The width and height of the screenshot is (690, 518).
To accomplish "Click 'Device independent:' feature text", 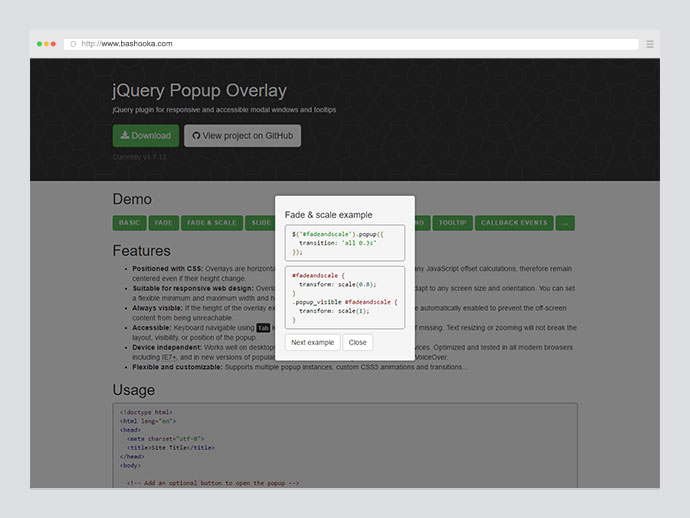I will [167, 347].
